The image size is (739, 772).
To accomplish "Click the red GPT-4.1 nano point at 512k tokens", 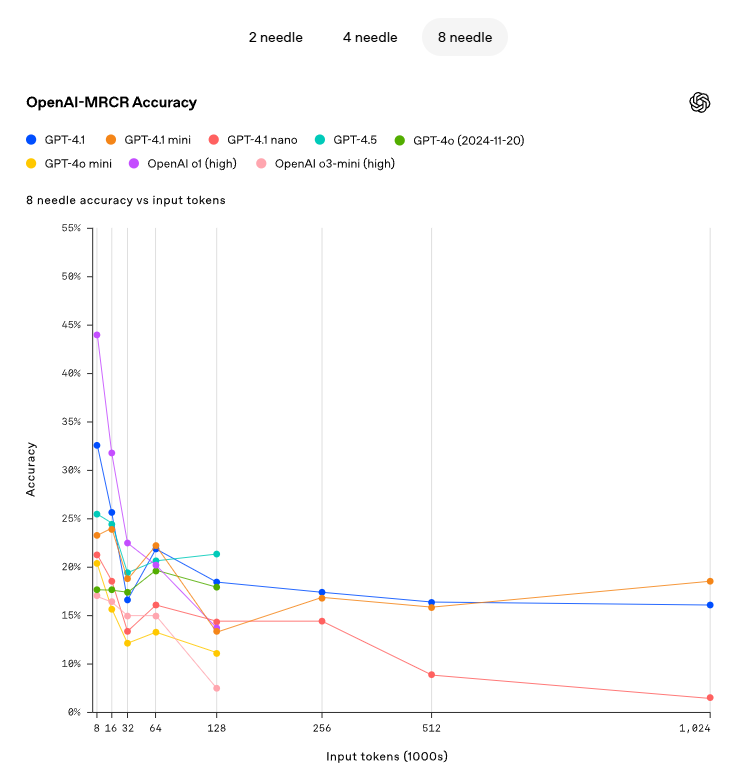I will 432,675.
